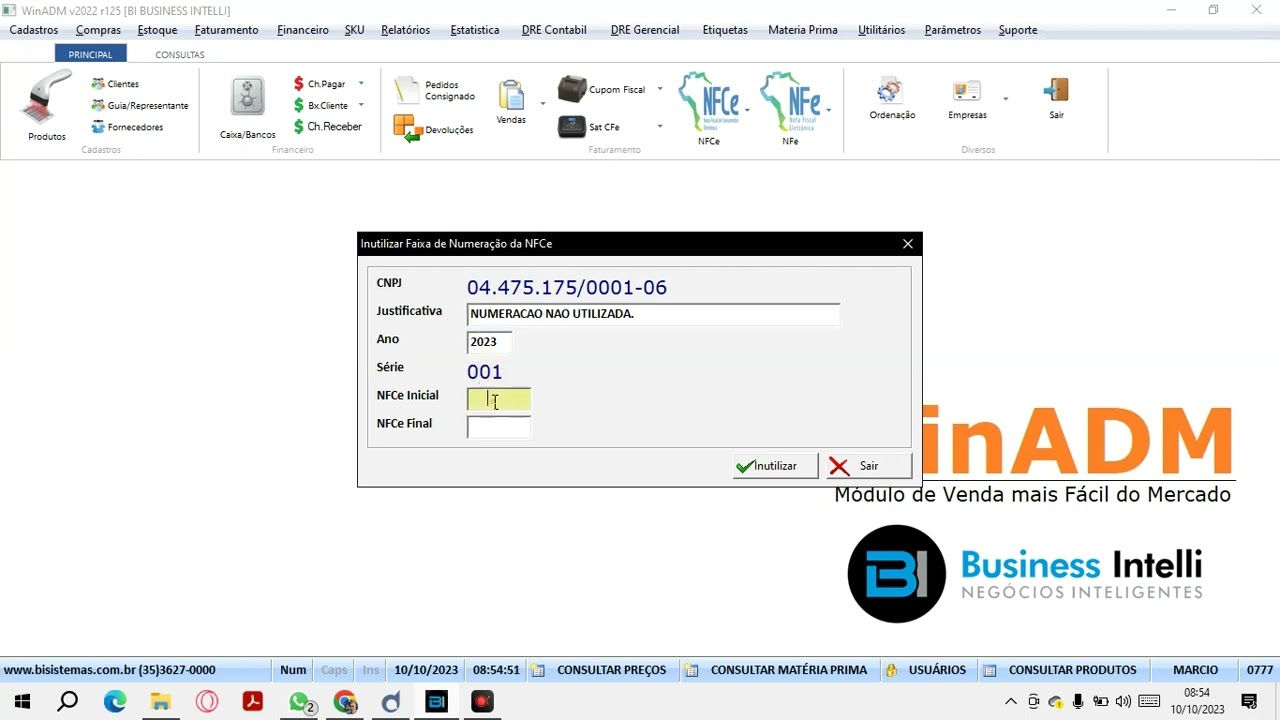The height and width of the screenshot is (720, 1280).
Task: Open the Utilitários menu
Action: [881, 30]
